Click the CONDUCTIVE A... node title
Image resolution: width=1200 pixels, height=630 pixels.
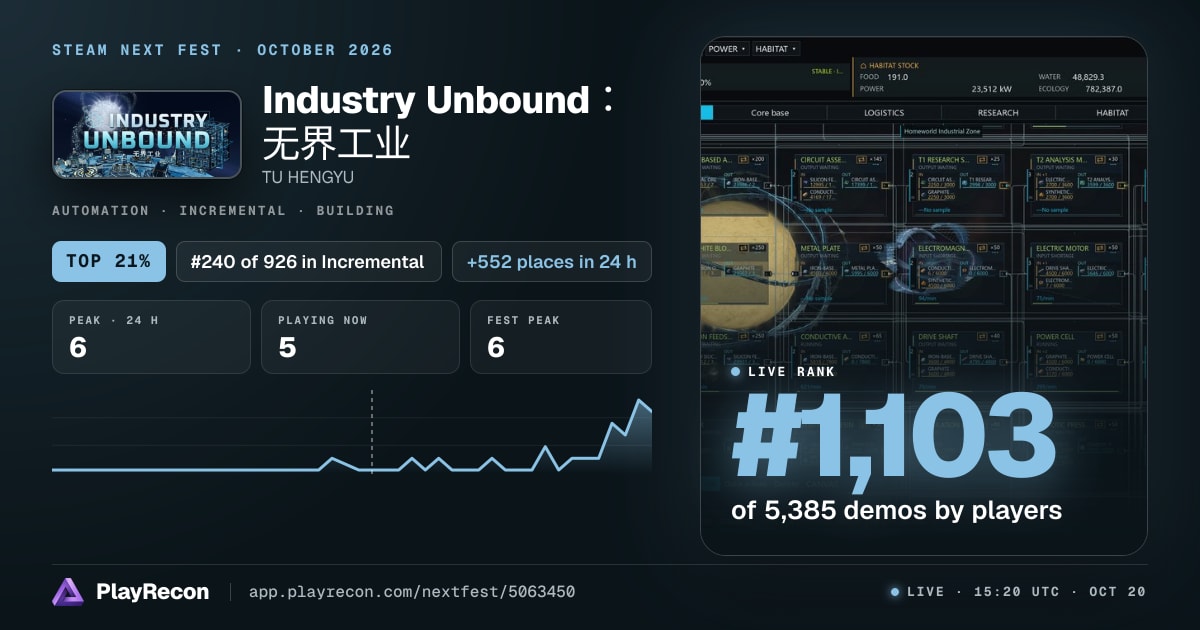click(x=826, y=337)
